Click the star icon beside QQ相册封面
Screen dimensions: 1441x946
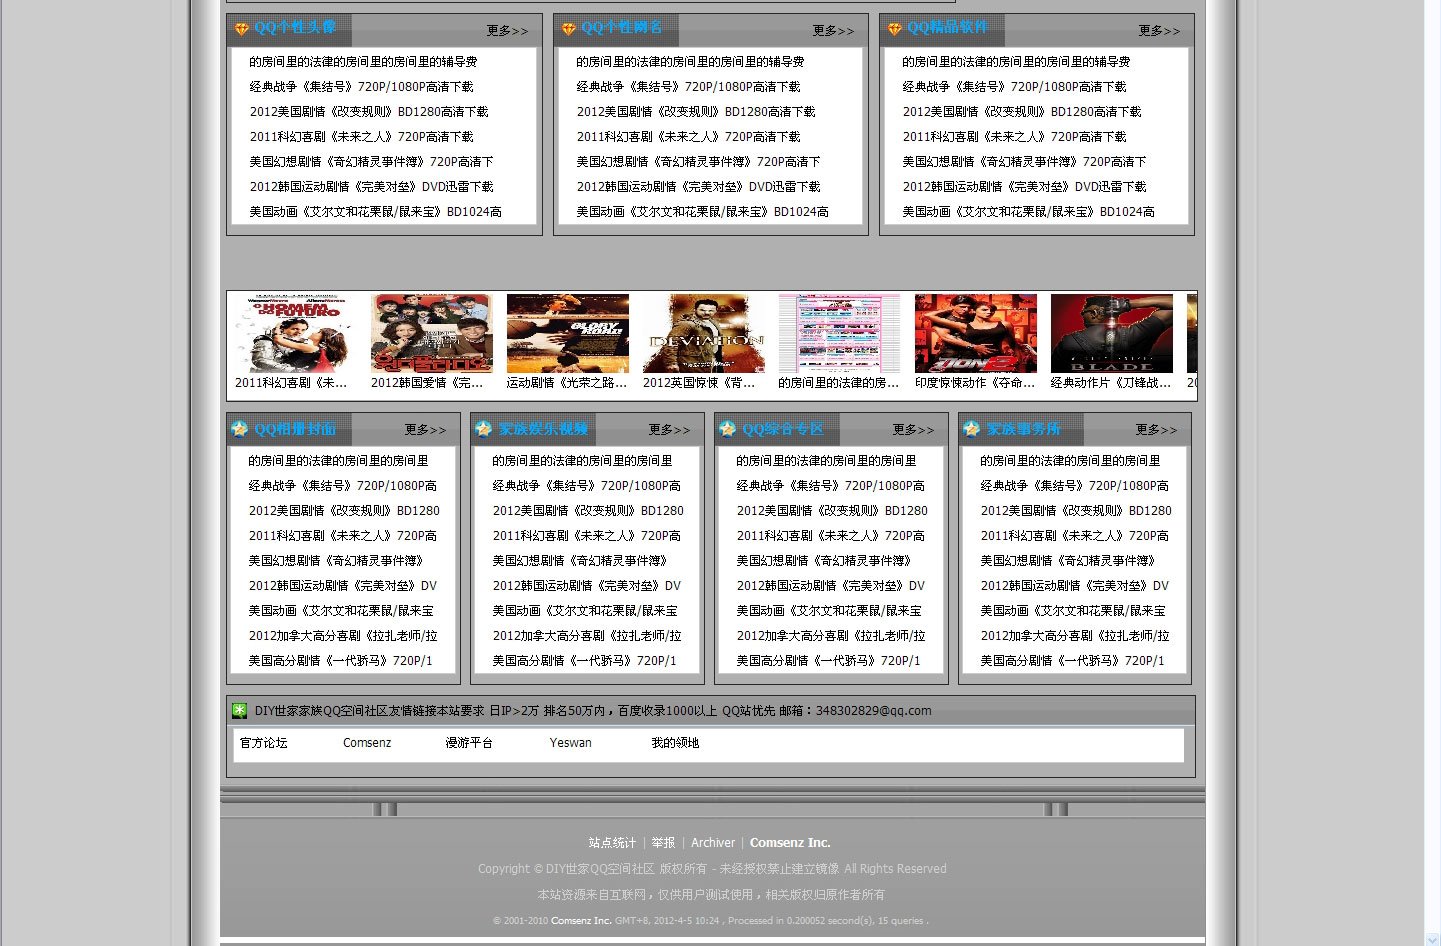[x=239, y=429]
